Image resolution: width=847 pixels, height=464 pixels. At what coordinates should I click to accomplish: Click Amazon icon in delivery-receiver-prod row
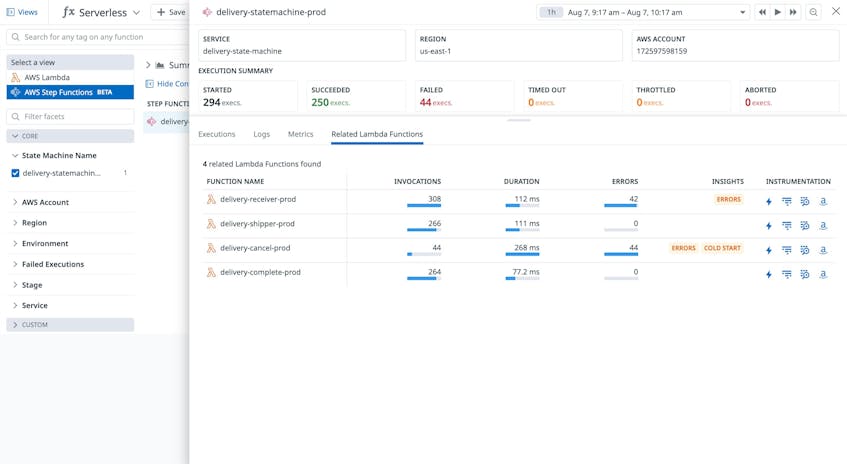(823, 201)
